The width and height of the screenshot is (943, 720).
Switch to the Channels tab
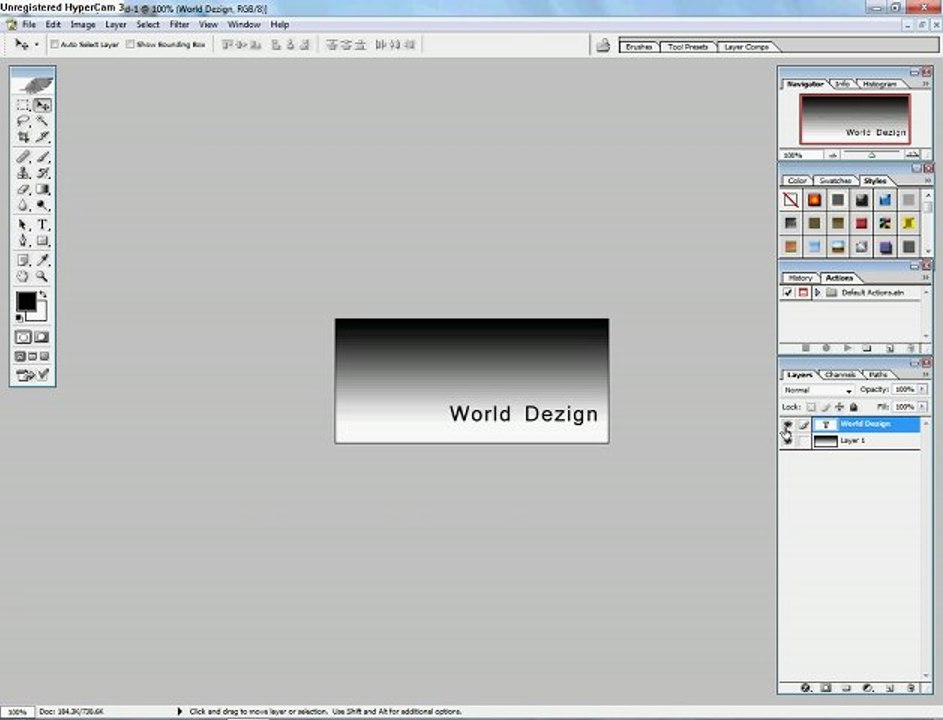tap(840, 375)
